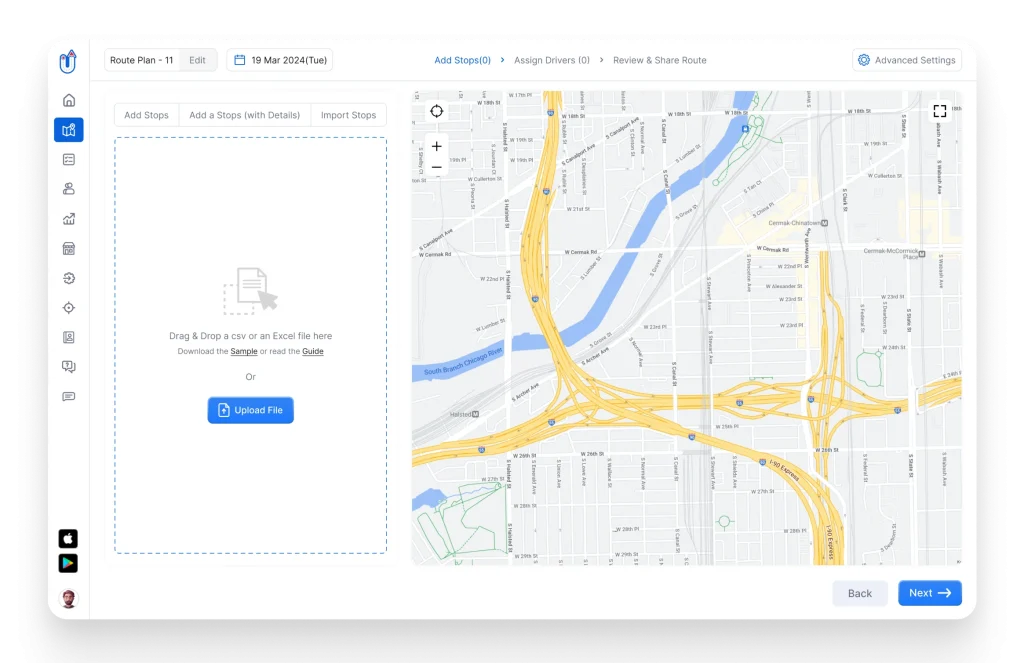Click the calendar icon beside the date
Image resolution: width=1024 pixels, height=663 pixels.
240,60
